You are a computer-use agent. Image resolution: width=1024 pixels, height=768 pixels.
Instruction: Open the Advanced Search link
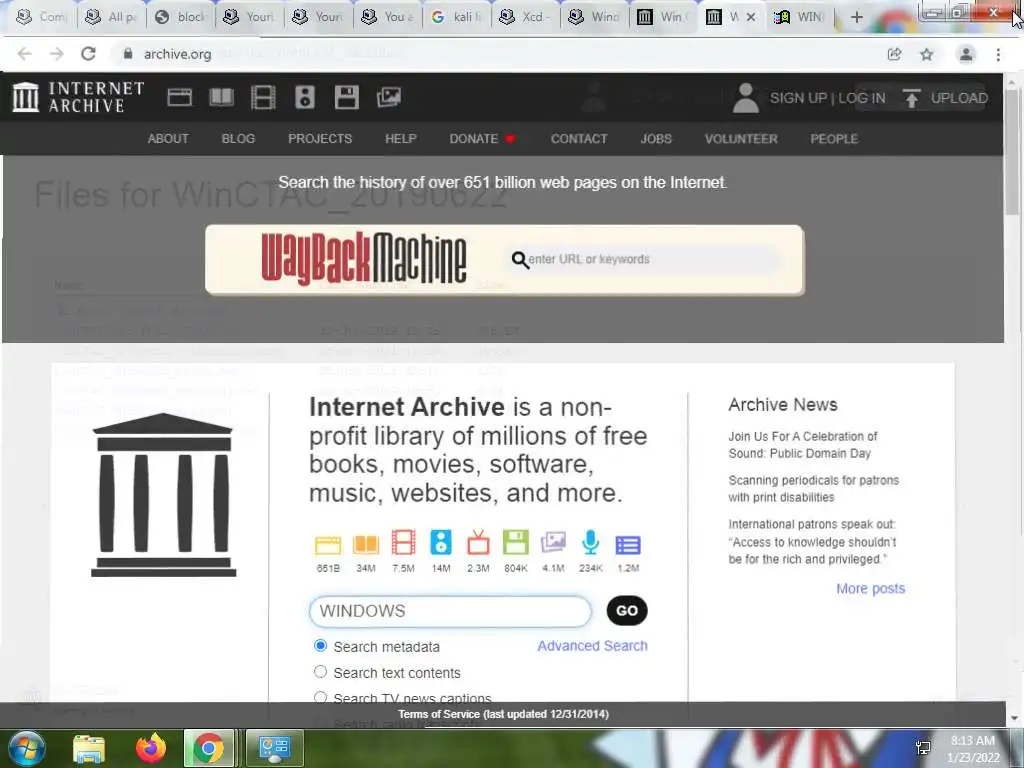(592, 645)
